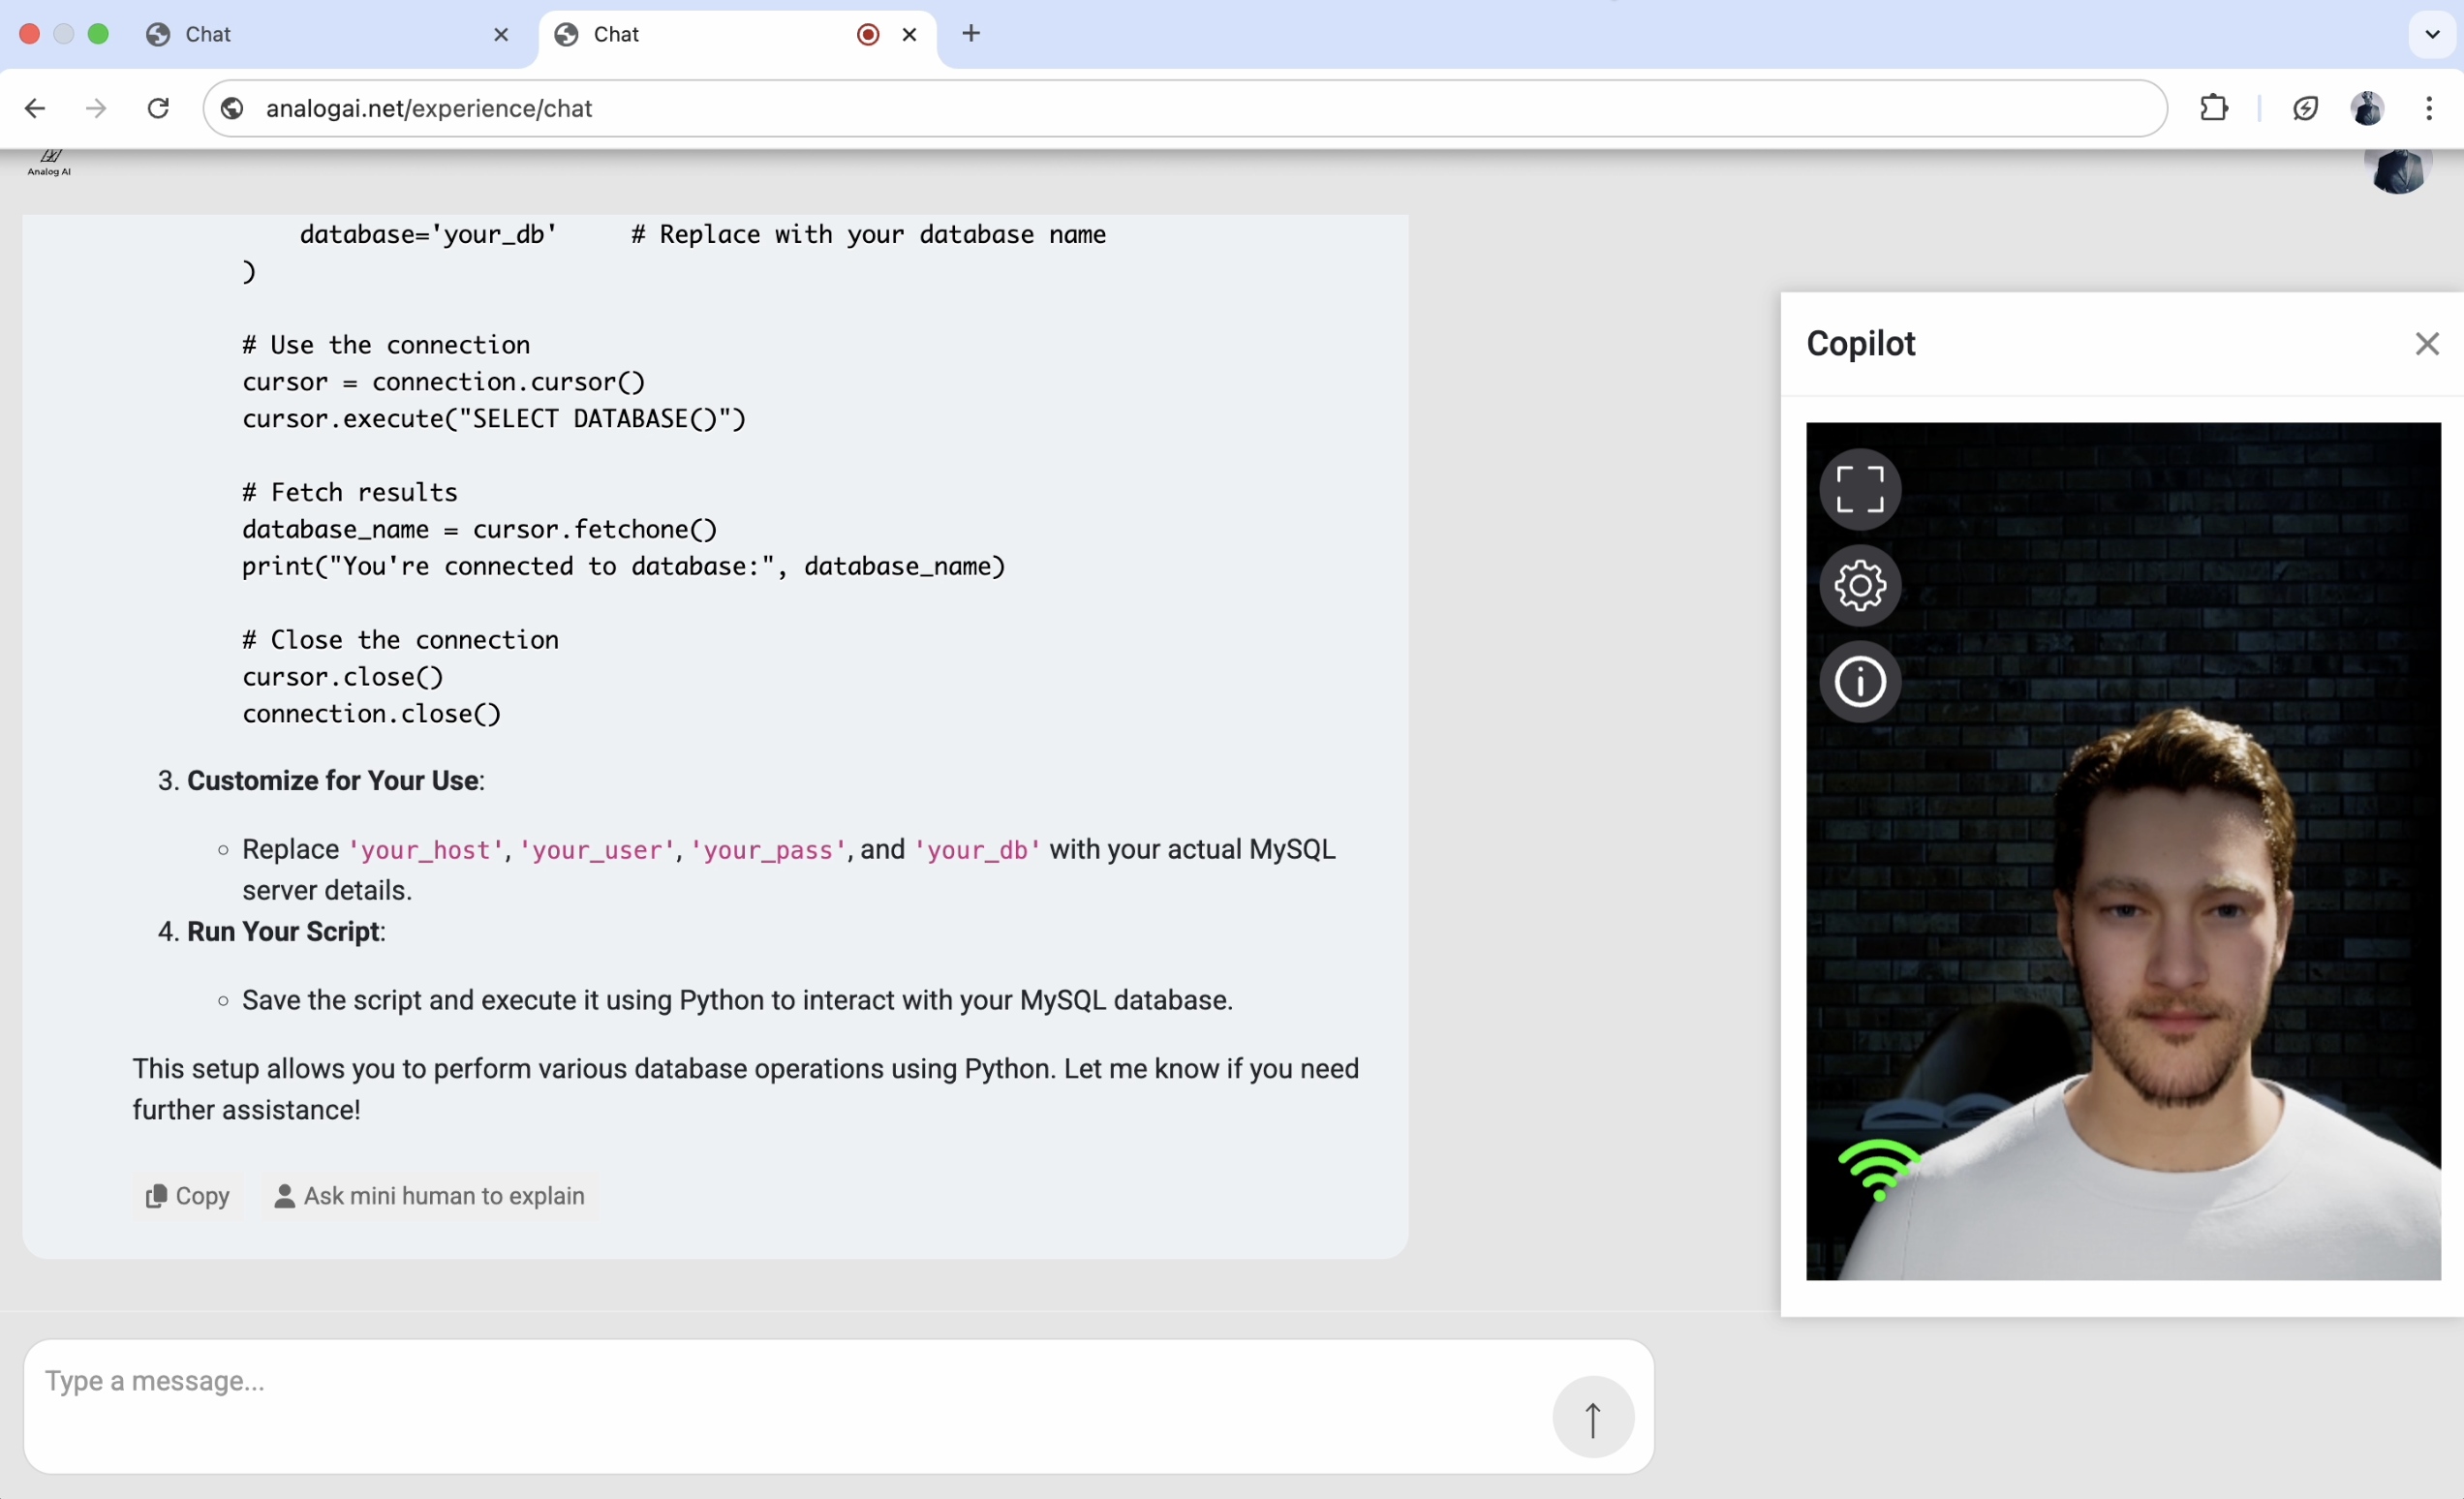Switch to the first Chat tab

[x=320, y=34]
